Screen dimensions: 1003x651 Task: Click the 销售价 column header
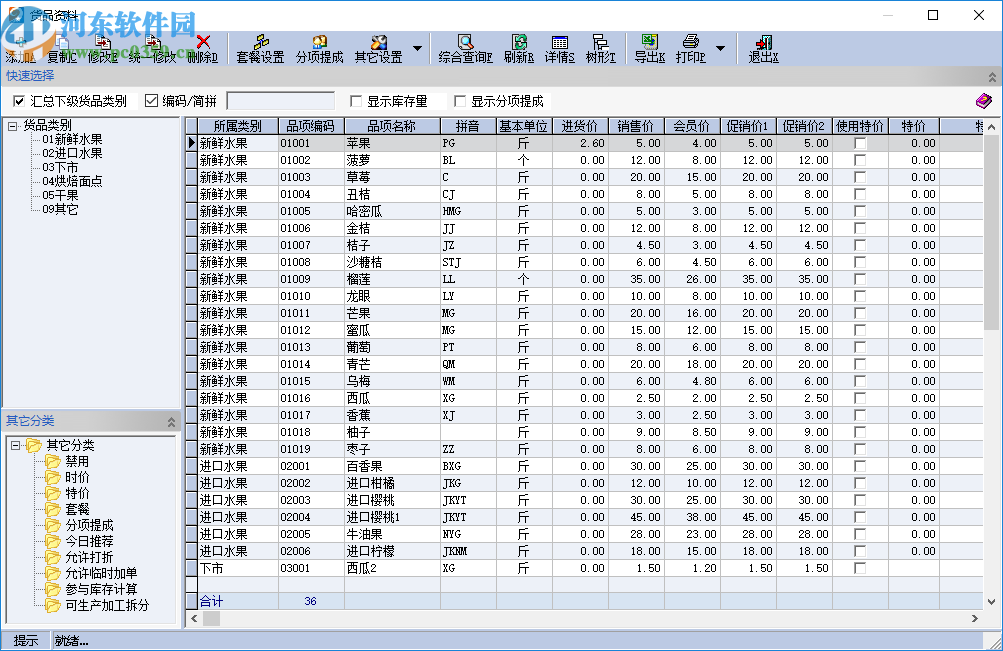(x=636, y=127)
